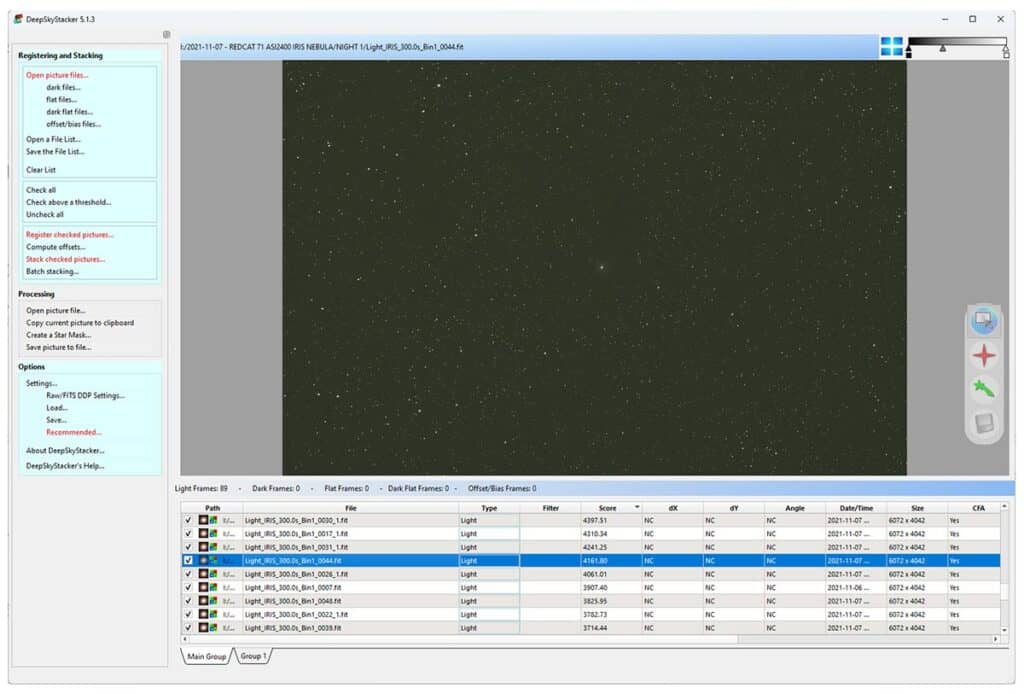This screenshot has width=1024, height=694.
Task: Click the blue four-panel grid icon
Action: pyautogui.click(x=890, y=46)
